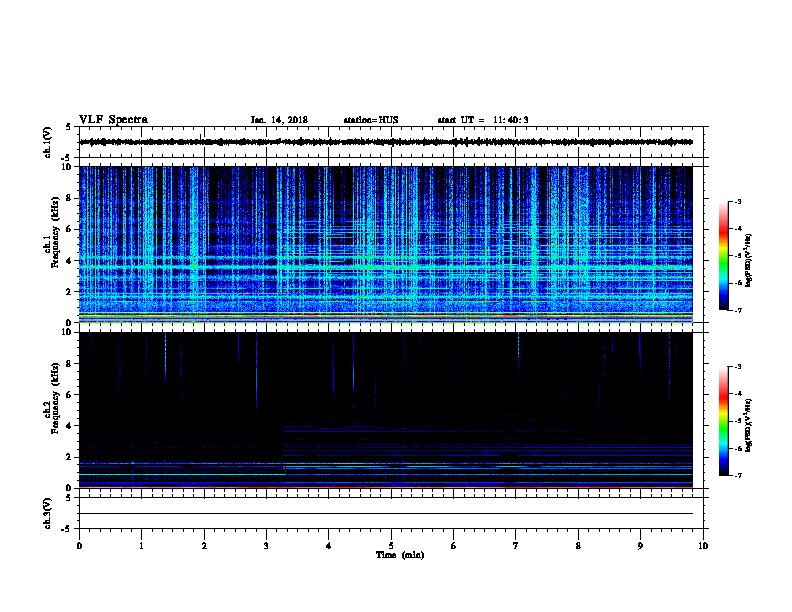Click the "ch.3(V)" axis label
This screenshot has width=792, height=612.
tap(47, 513)
